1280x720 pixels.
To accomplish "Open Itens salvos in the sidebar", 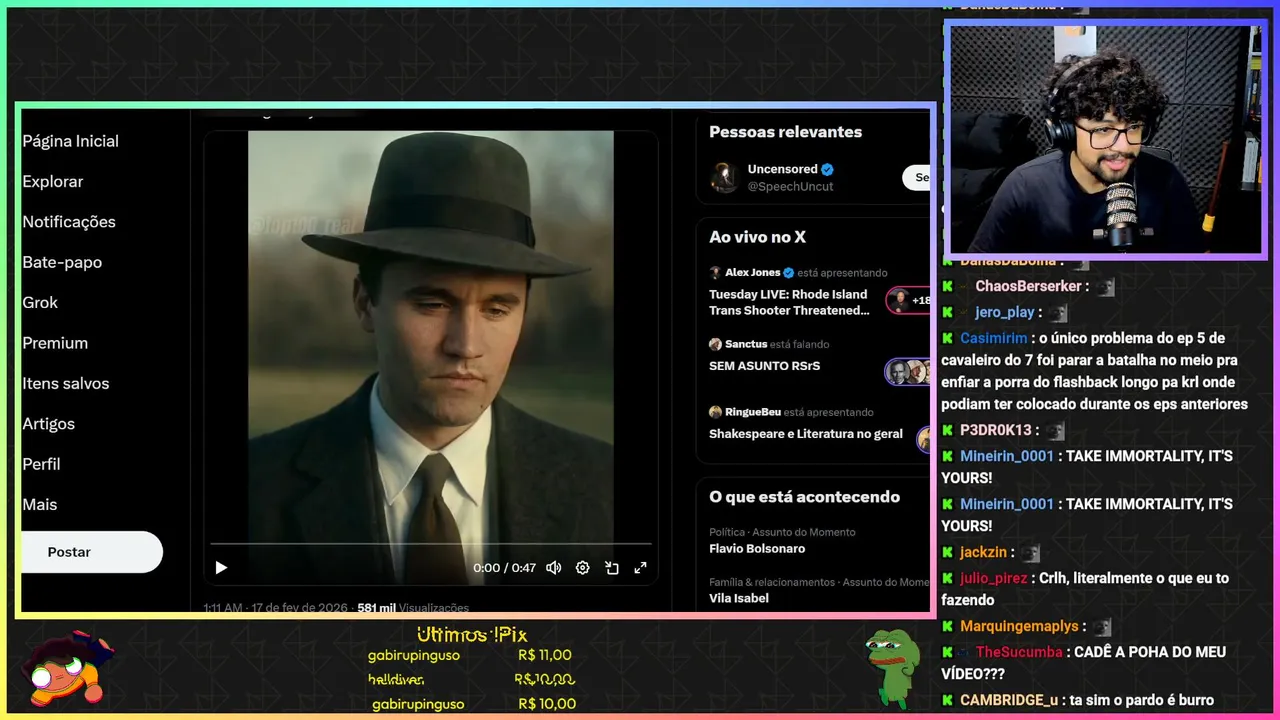I will pyautogui.click(x=66, y=383).
